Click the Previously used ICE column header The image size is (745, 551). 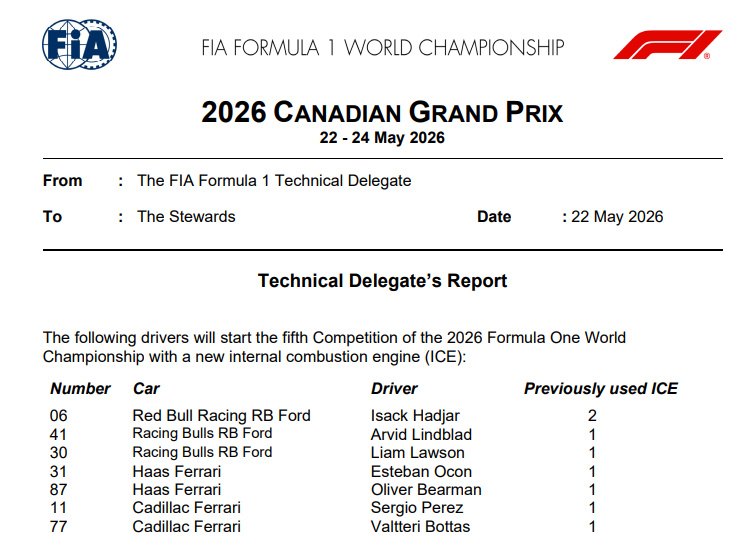601,389
